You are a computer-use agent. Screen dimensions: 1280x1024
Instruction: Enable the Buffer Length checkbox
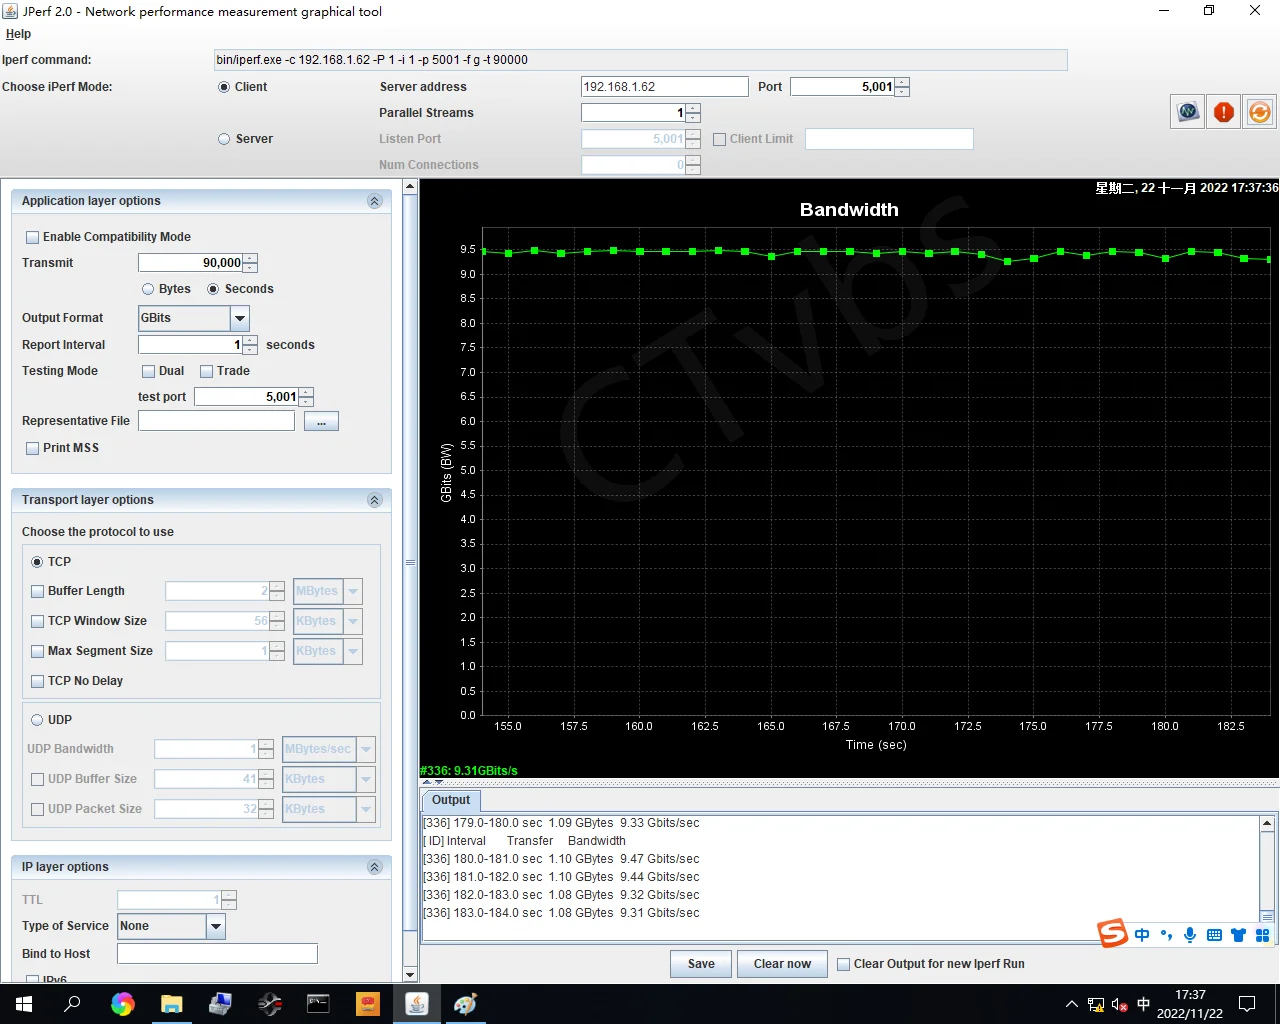(x=38, y=591)
